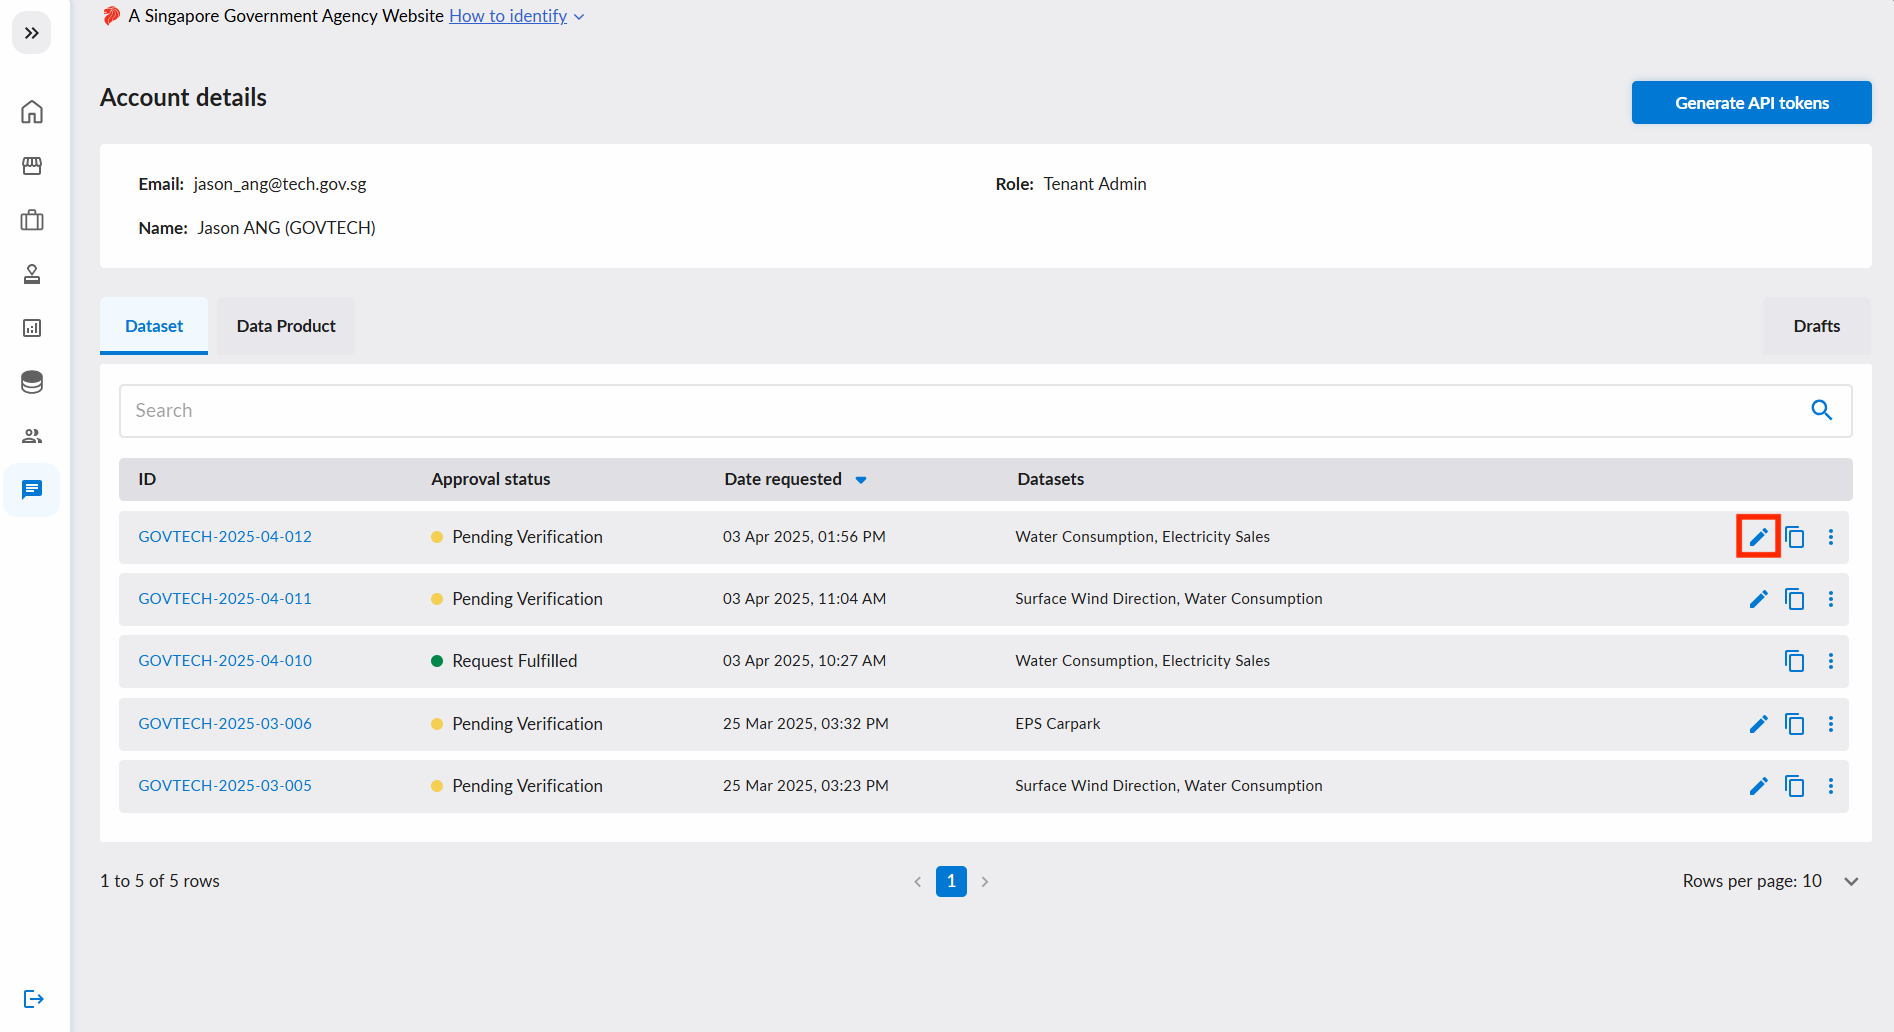The height and width of the screenshot is (1032, 1894).
Task: Open request link GOVTECH-2025-03-005
Action: pyautogui.click(x=225, y=786)
